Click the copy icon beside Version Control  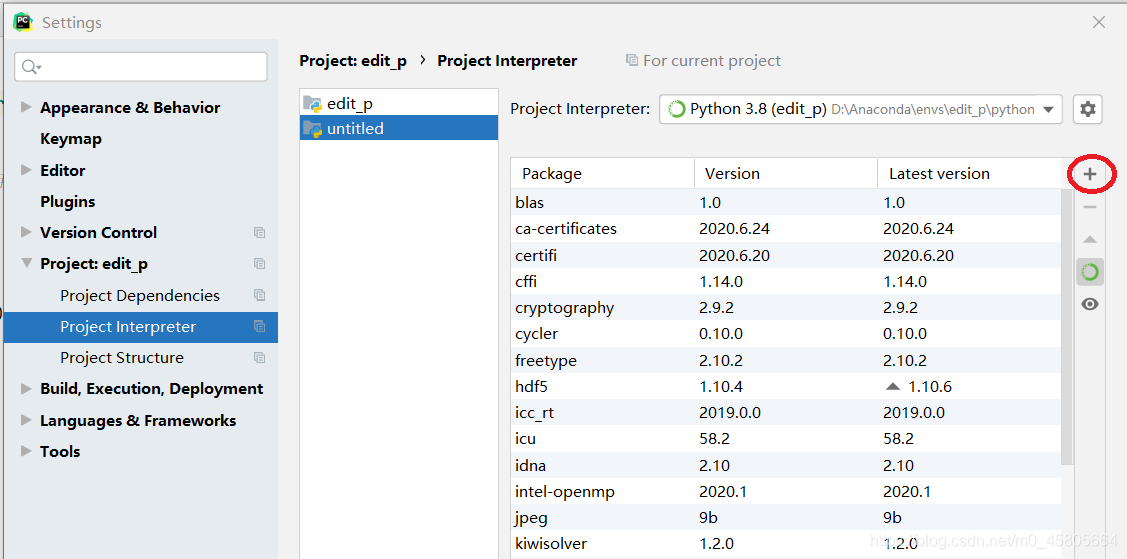click(x=259, y=233)
